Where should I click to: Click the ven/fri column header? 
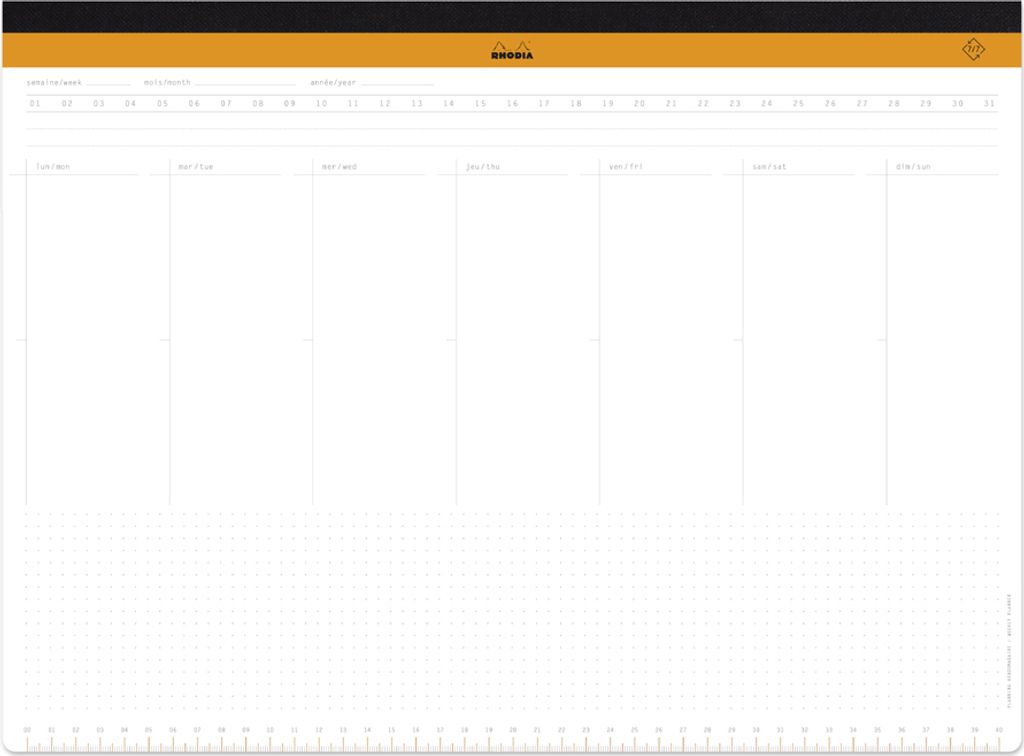click(x=626, y=167)
